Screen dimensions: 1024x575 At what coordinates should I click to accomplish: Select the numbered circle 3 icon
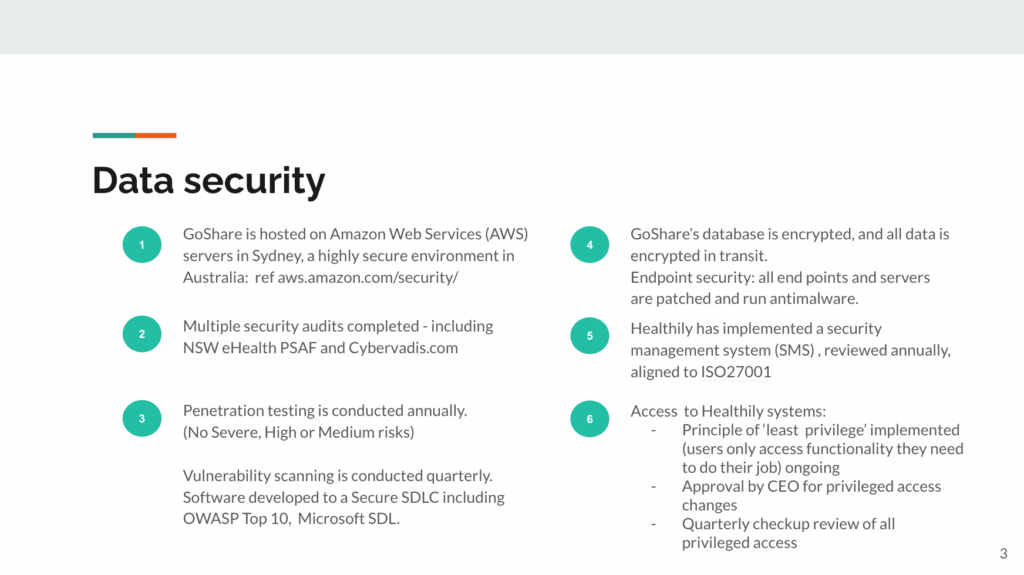[142, 419]
